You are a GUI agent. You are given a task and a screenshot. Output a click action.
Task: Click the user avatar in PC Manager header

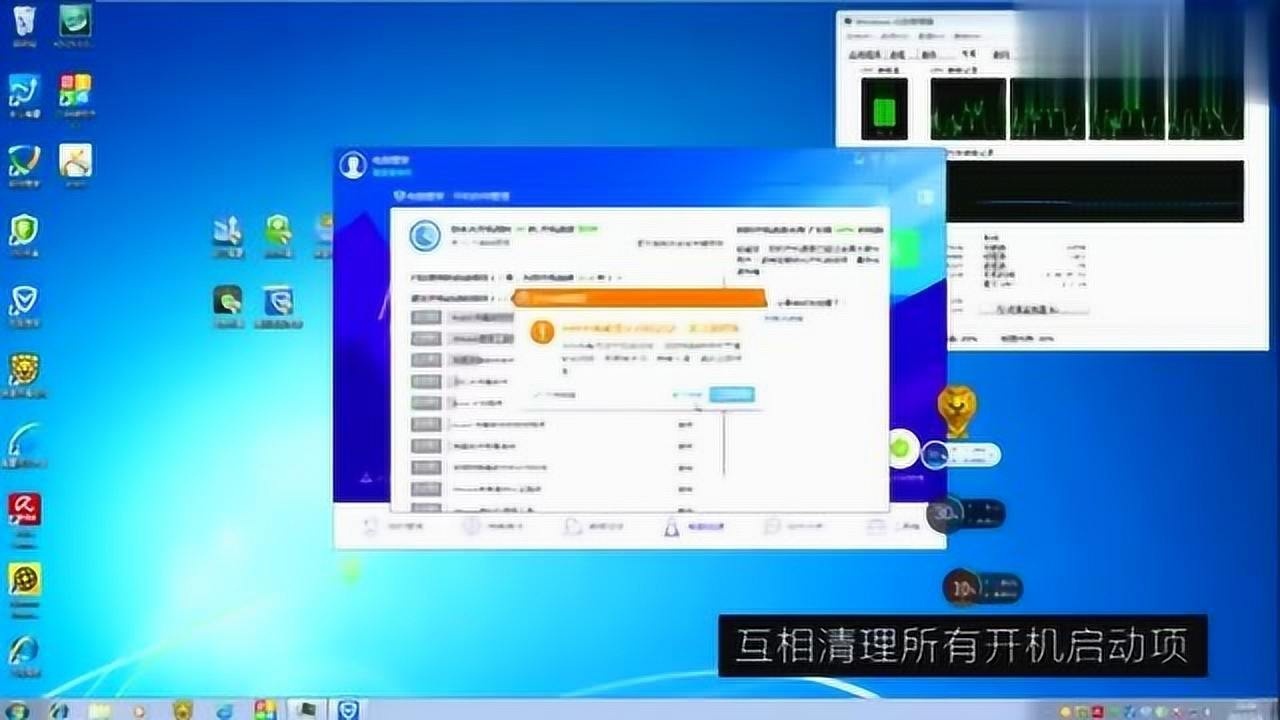(x=352, y=165)
